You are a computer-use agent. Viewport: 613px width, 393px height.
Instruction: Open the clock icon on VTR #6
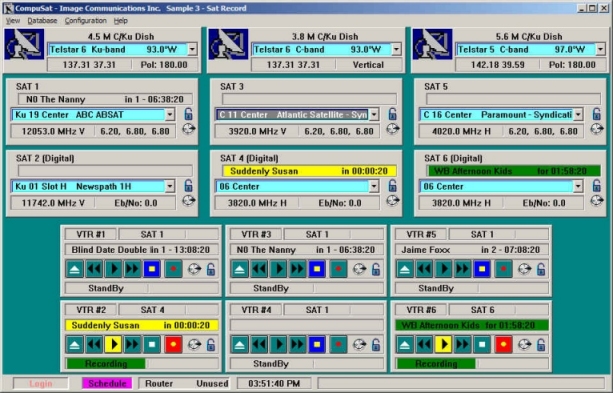(x=524, y=345)
